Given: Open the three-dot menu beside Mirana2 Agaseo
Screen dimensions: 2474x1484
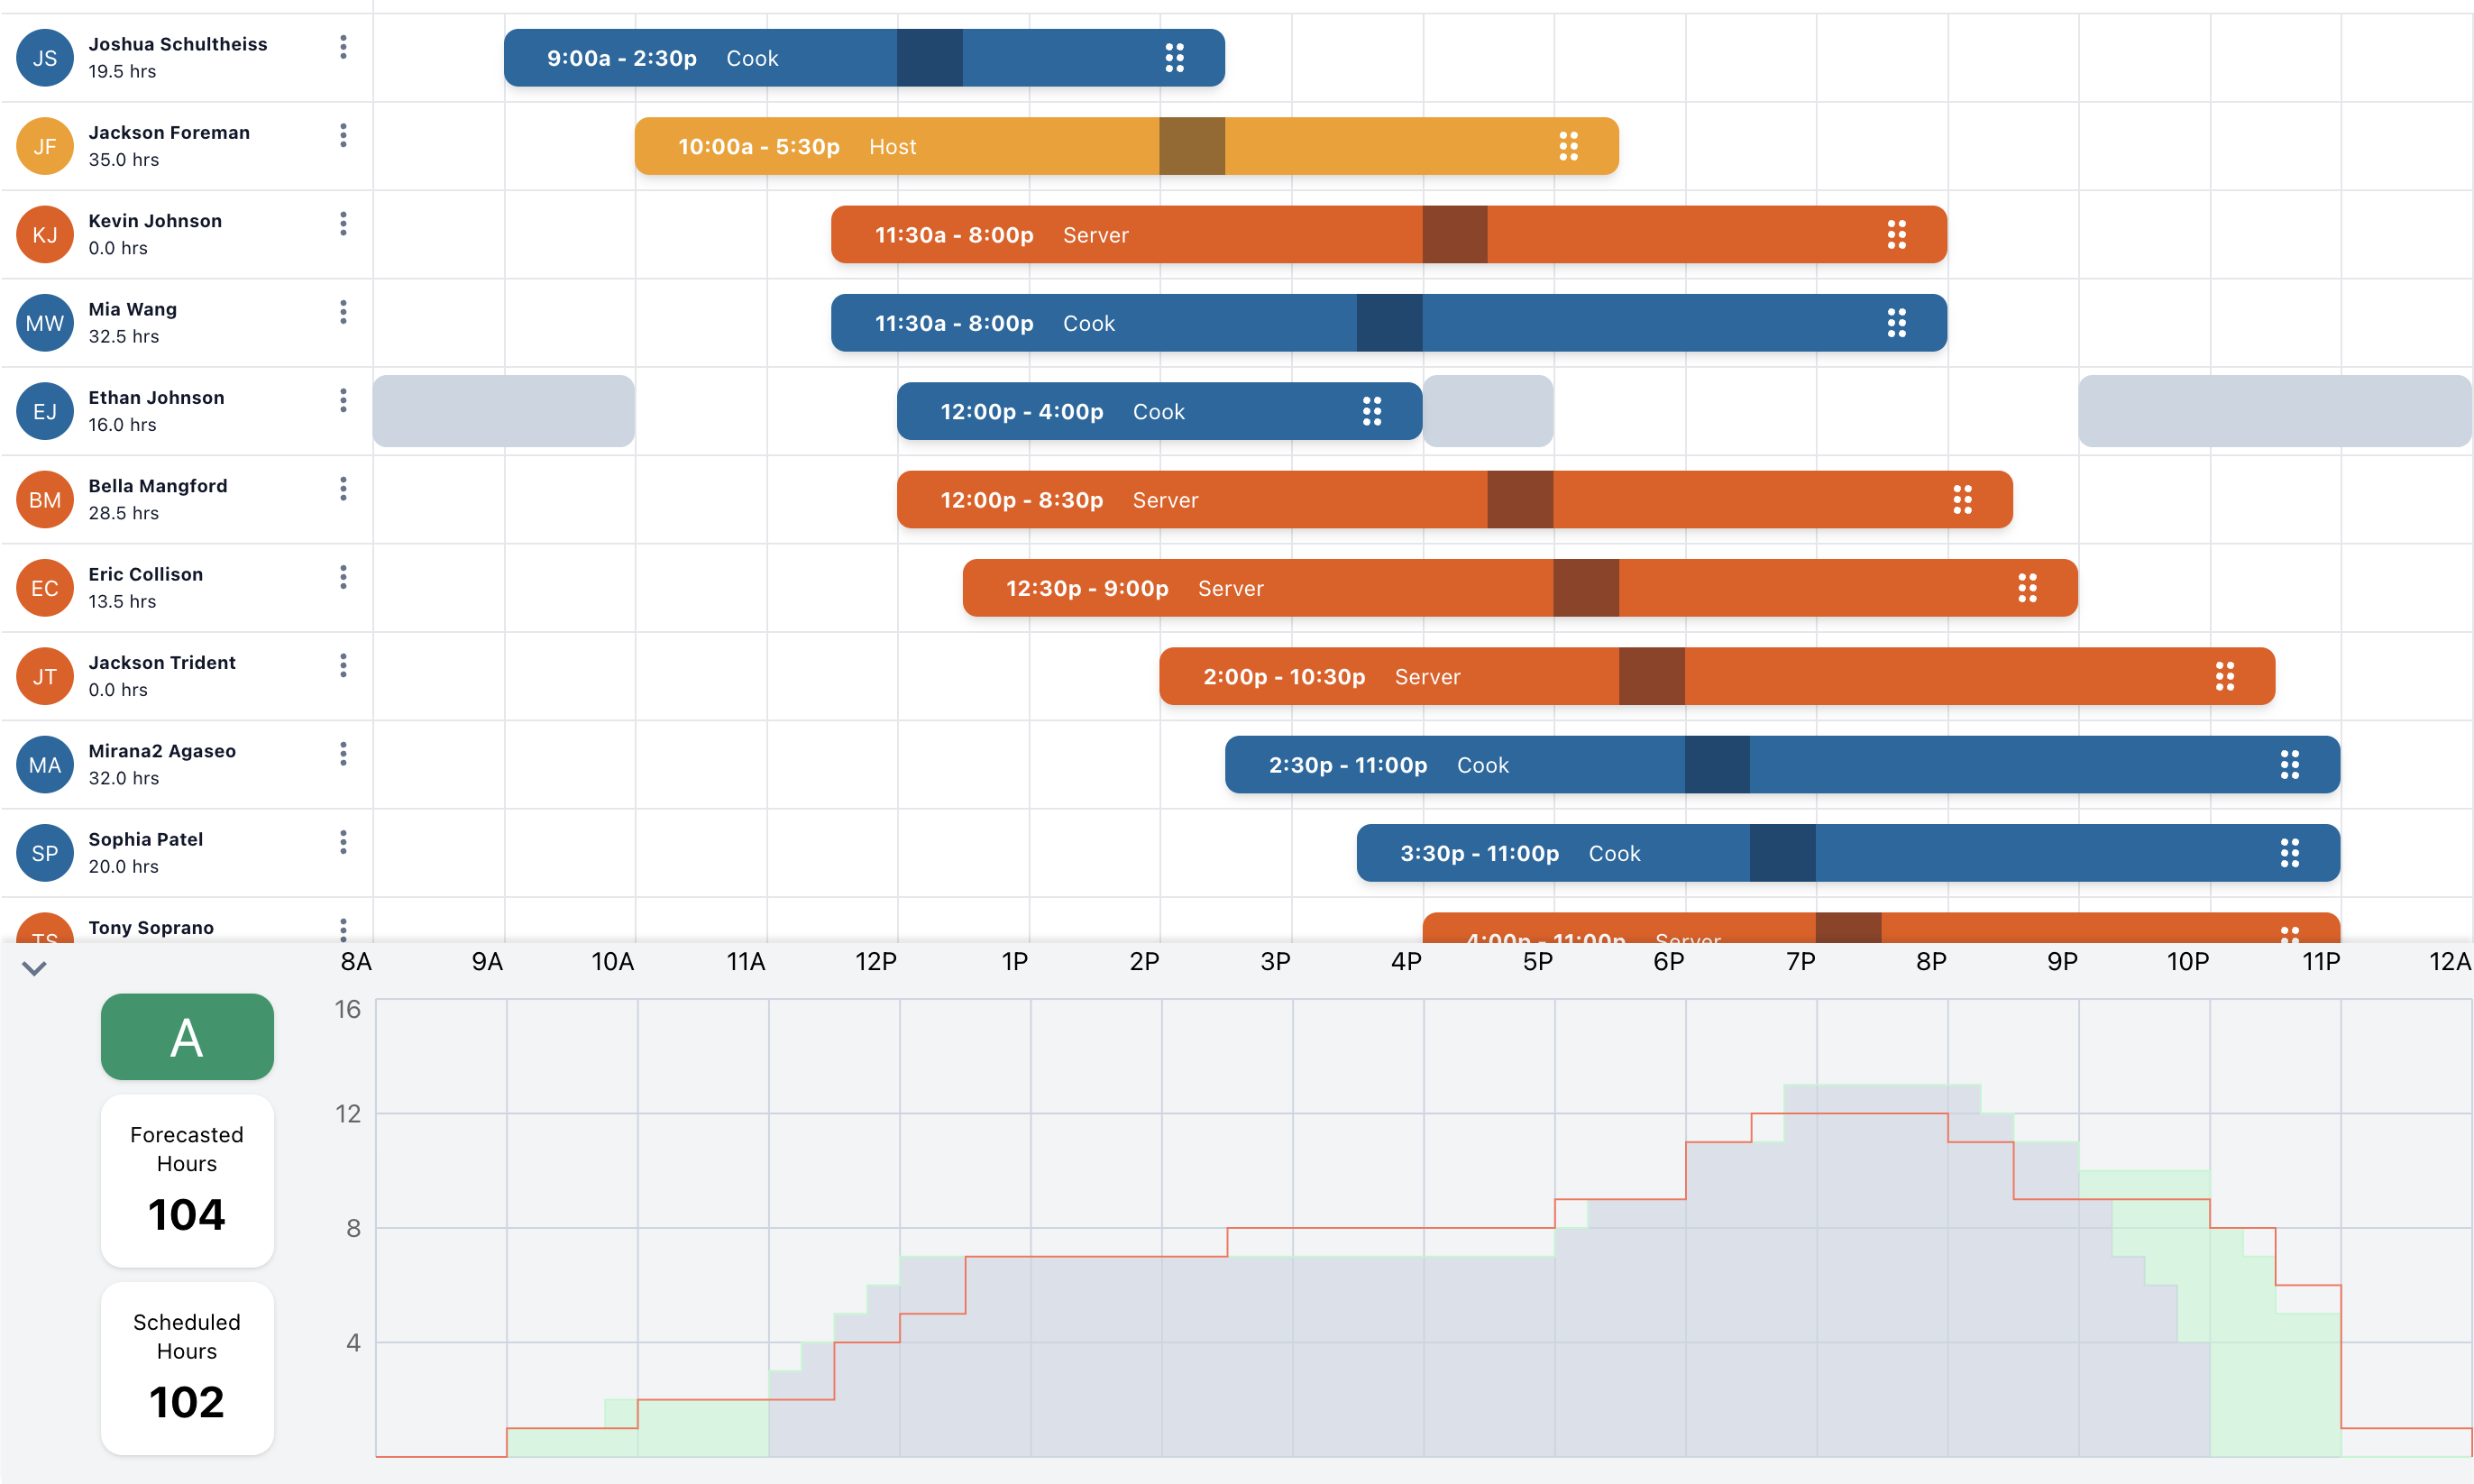Looking at the screenshot, I should (x=343, y=753).
